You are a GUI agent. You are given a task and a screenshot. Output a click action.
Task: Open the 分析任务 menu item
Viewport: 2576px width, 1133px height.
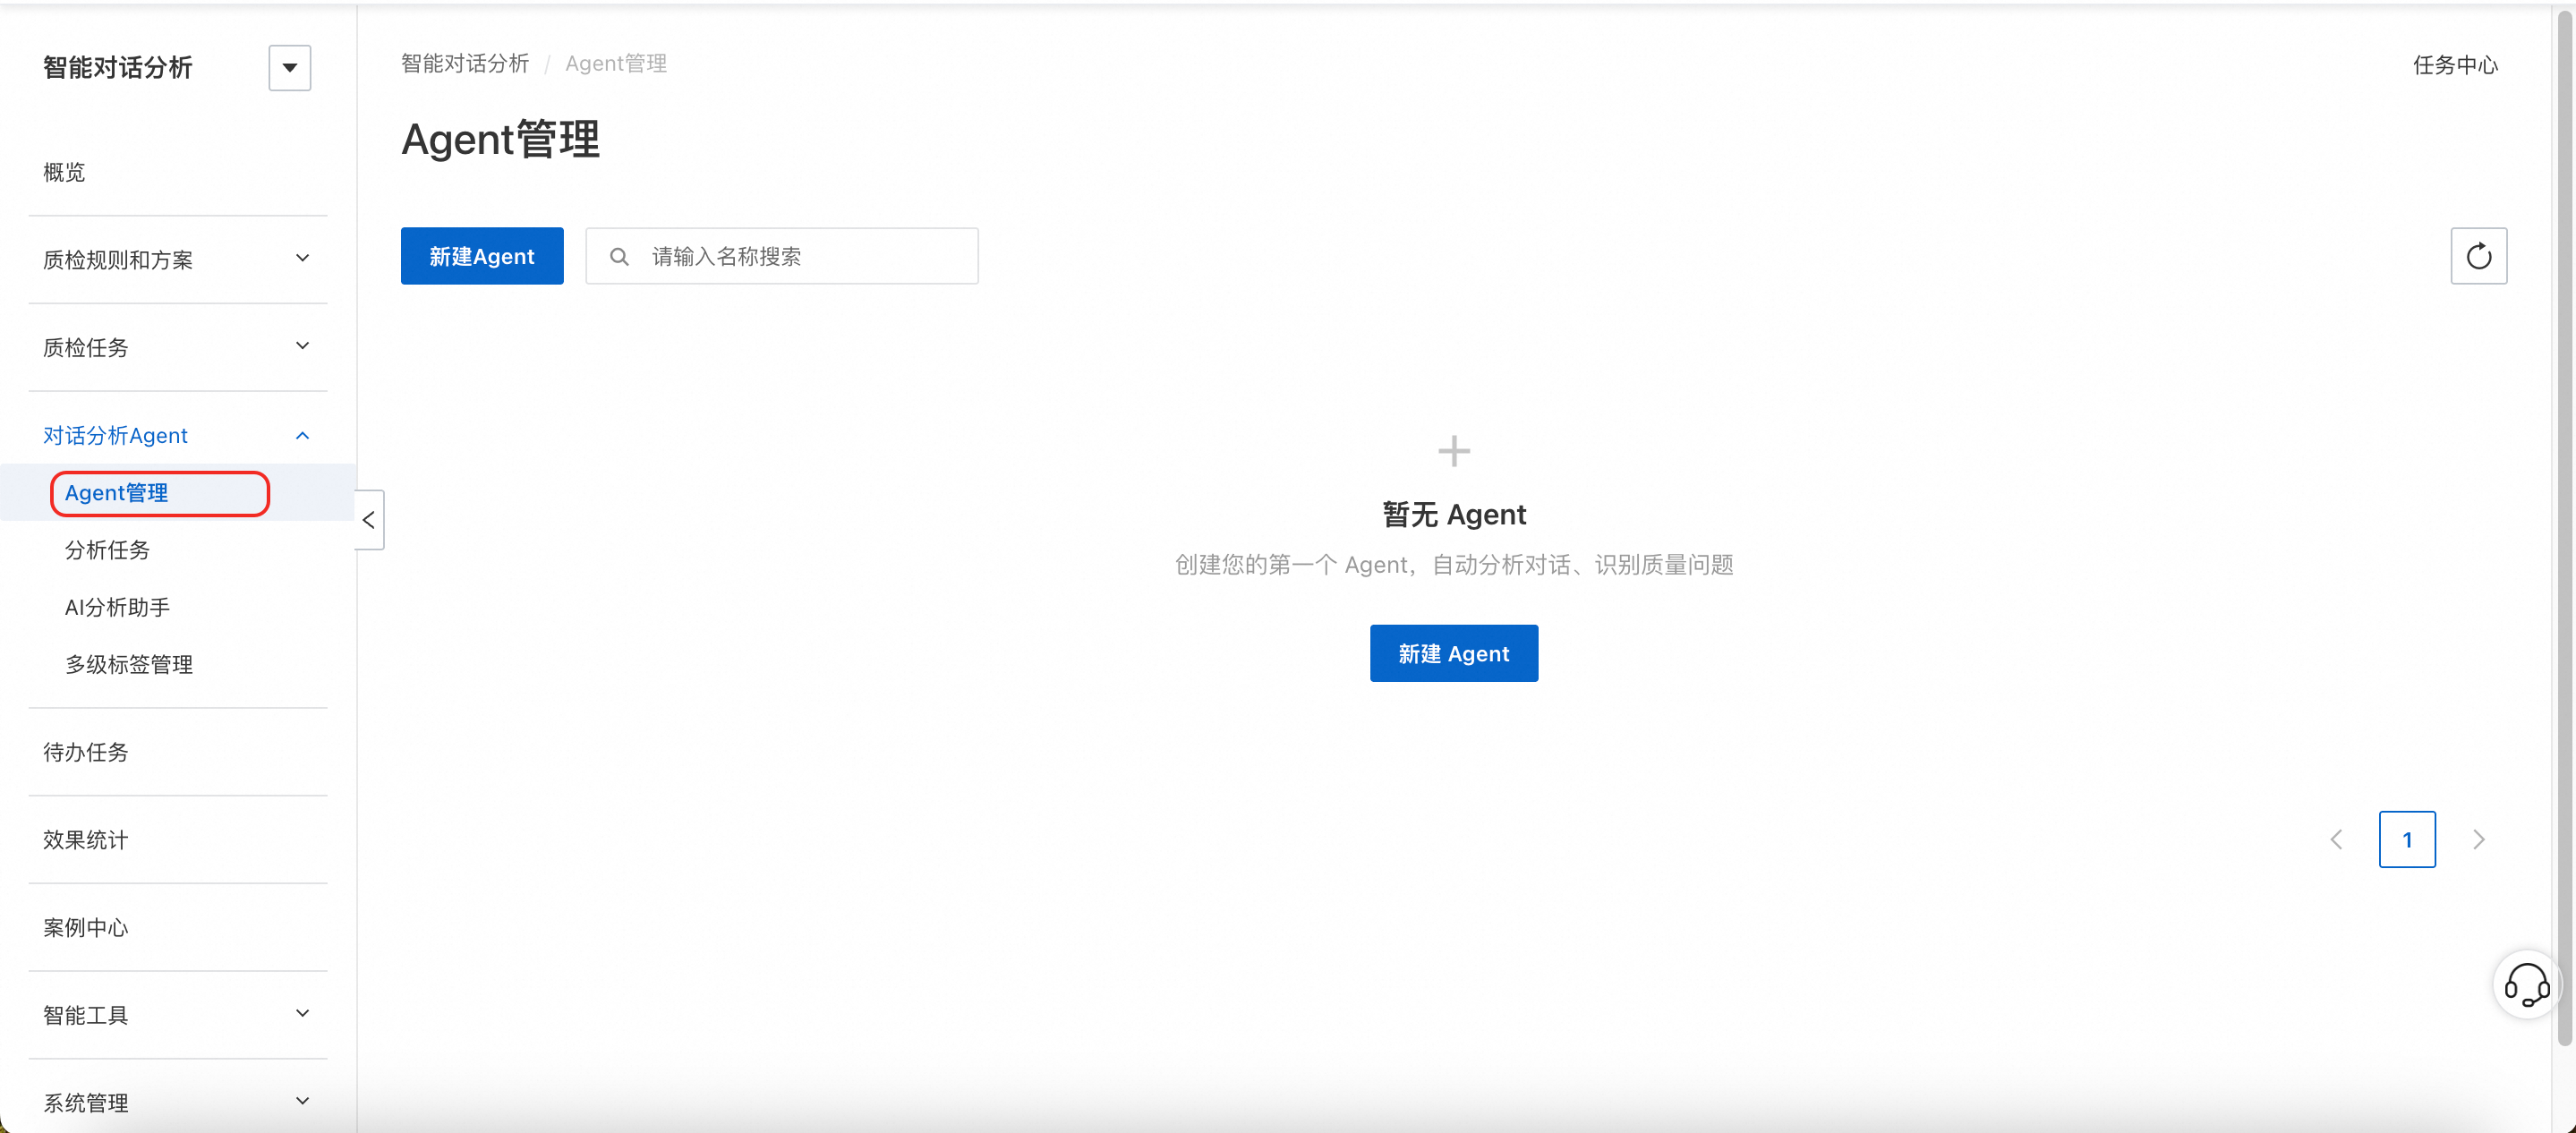[x=107, y=550]
